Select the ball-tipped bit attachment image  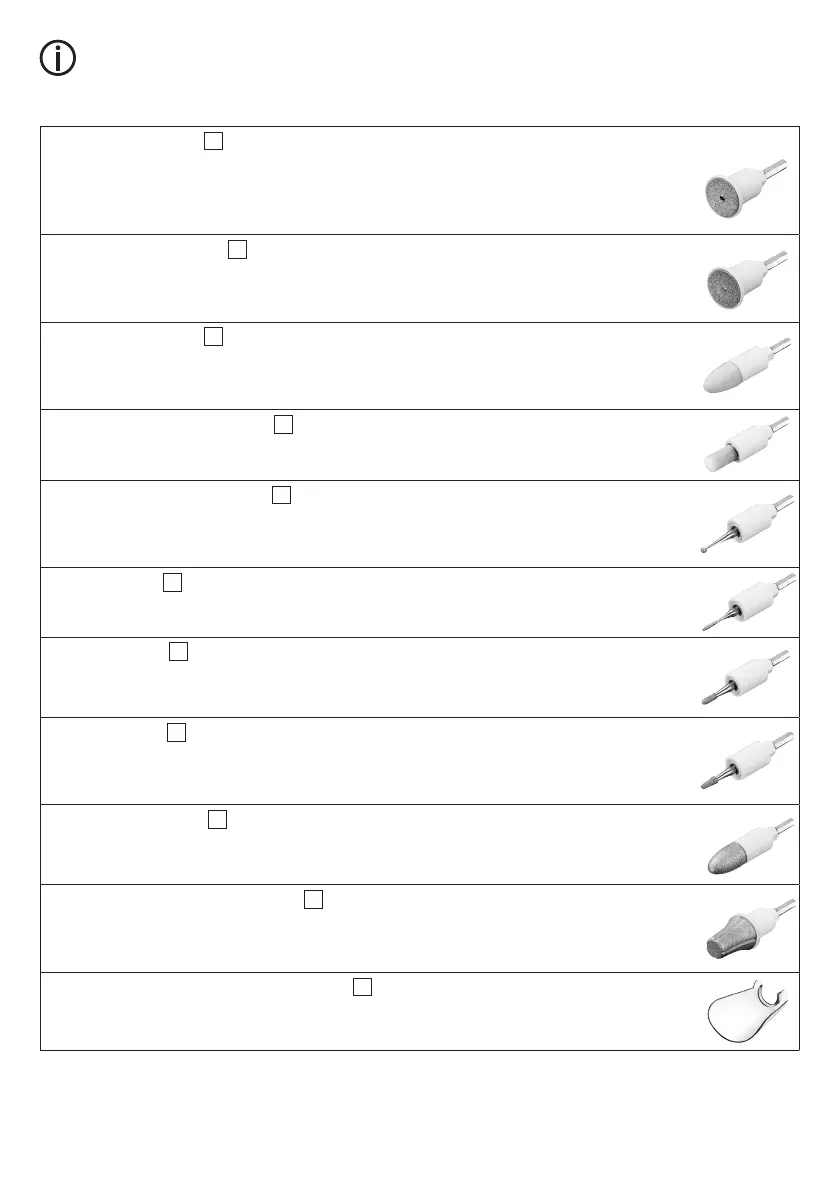pyautogui.click(x=745, y=525)
